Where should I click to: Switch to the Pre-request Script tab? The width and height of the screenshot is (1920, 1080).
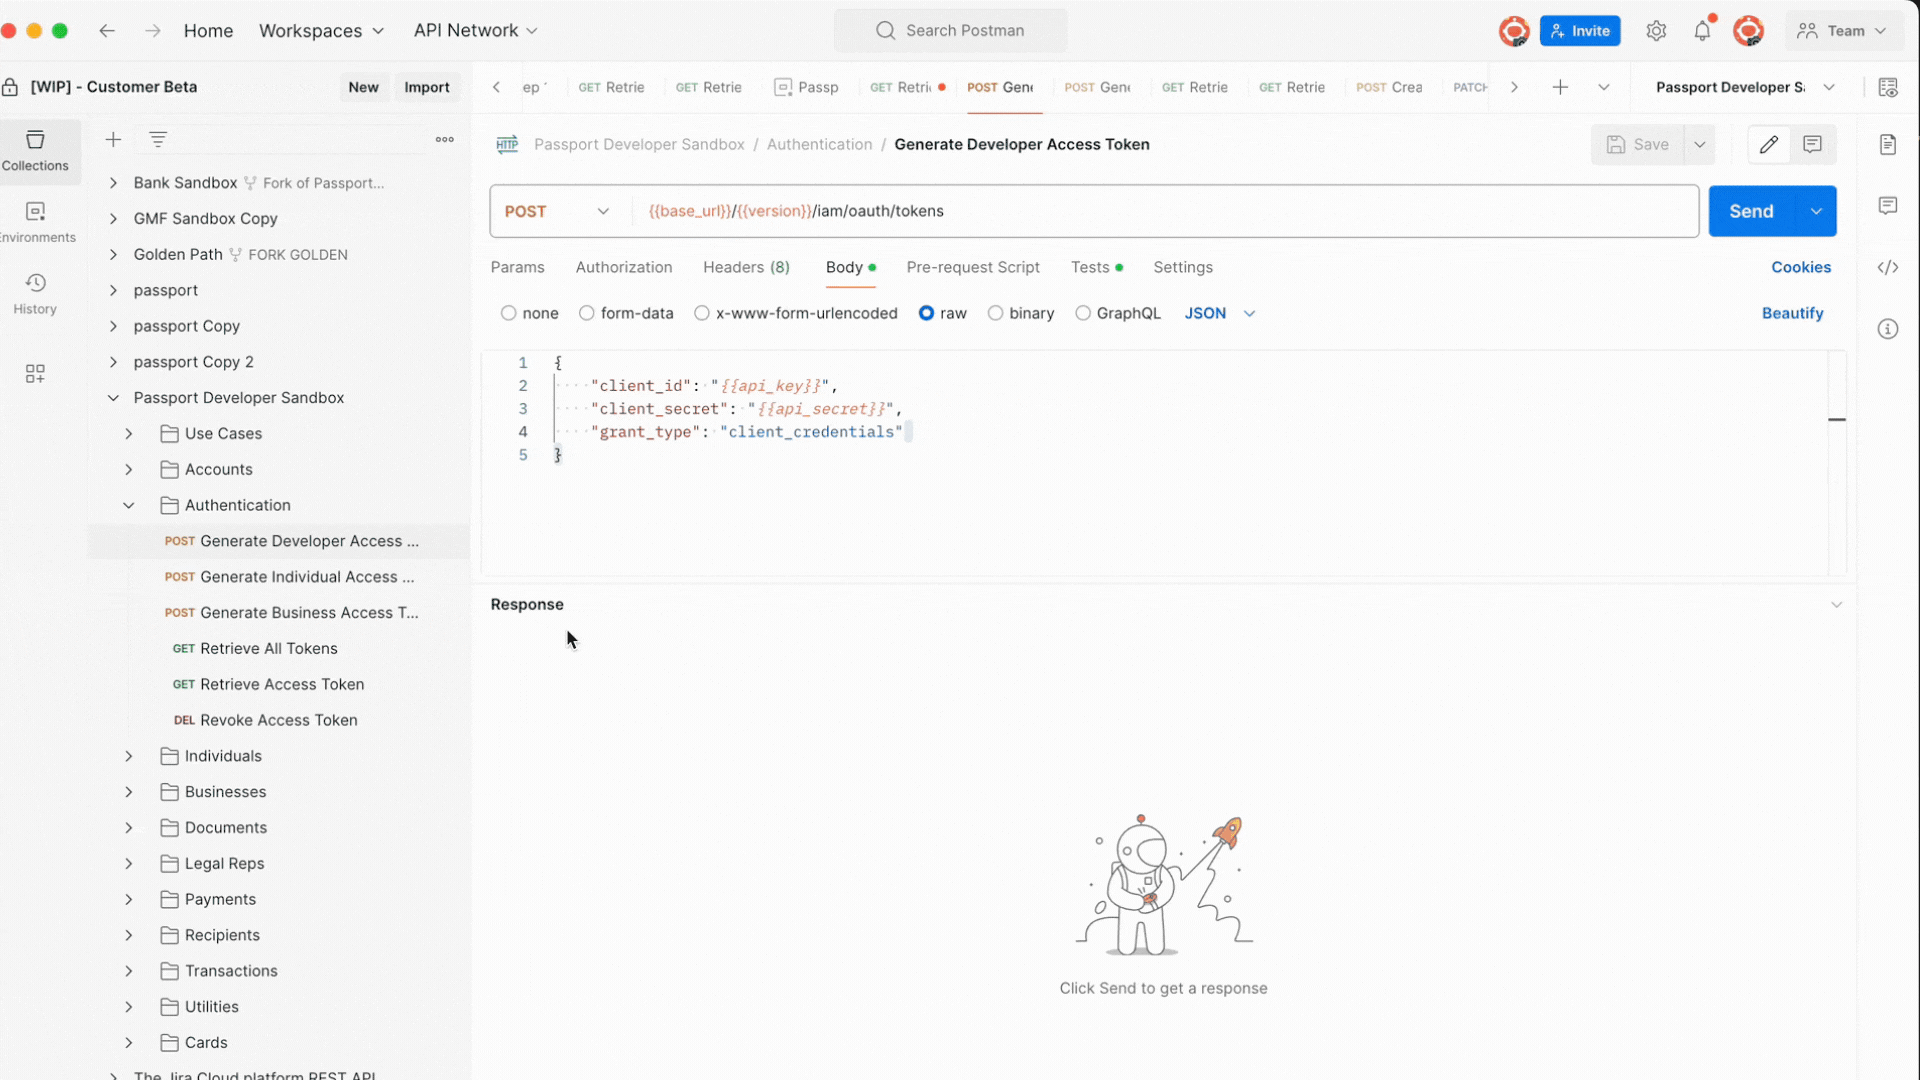tap(973, 267)
